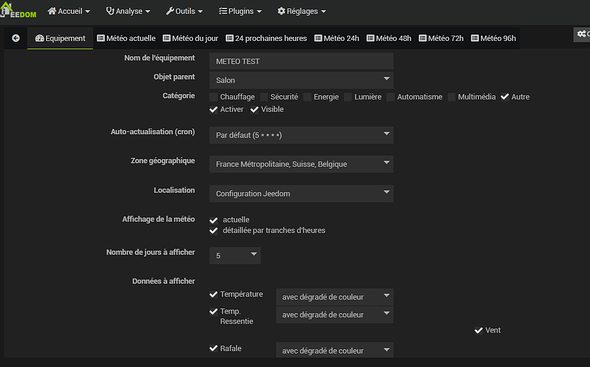The image size is (590, 367).
Task: Click the Jeedom logo icon
Action: [x=18, y=10]
